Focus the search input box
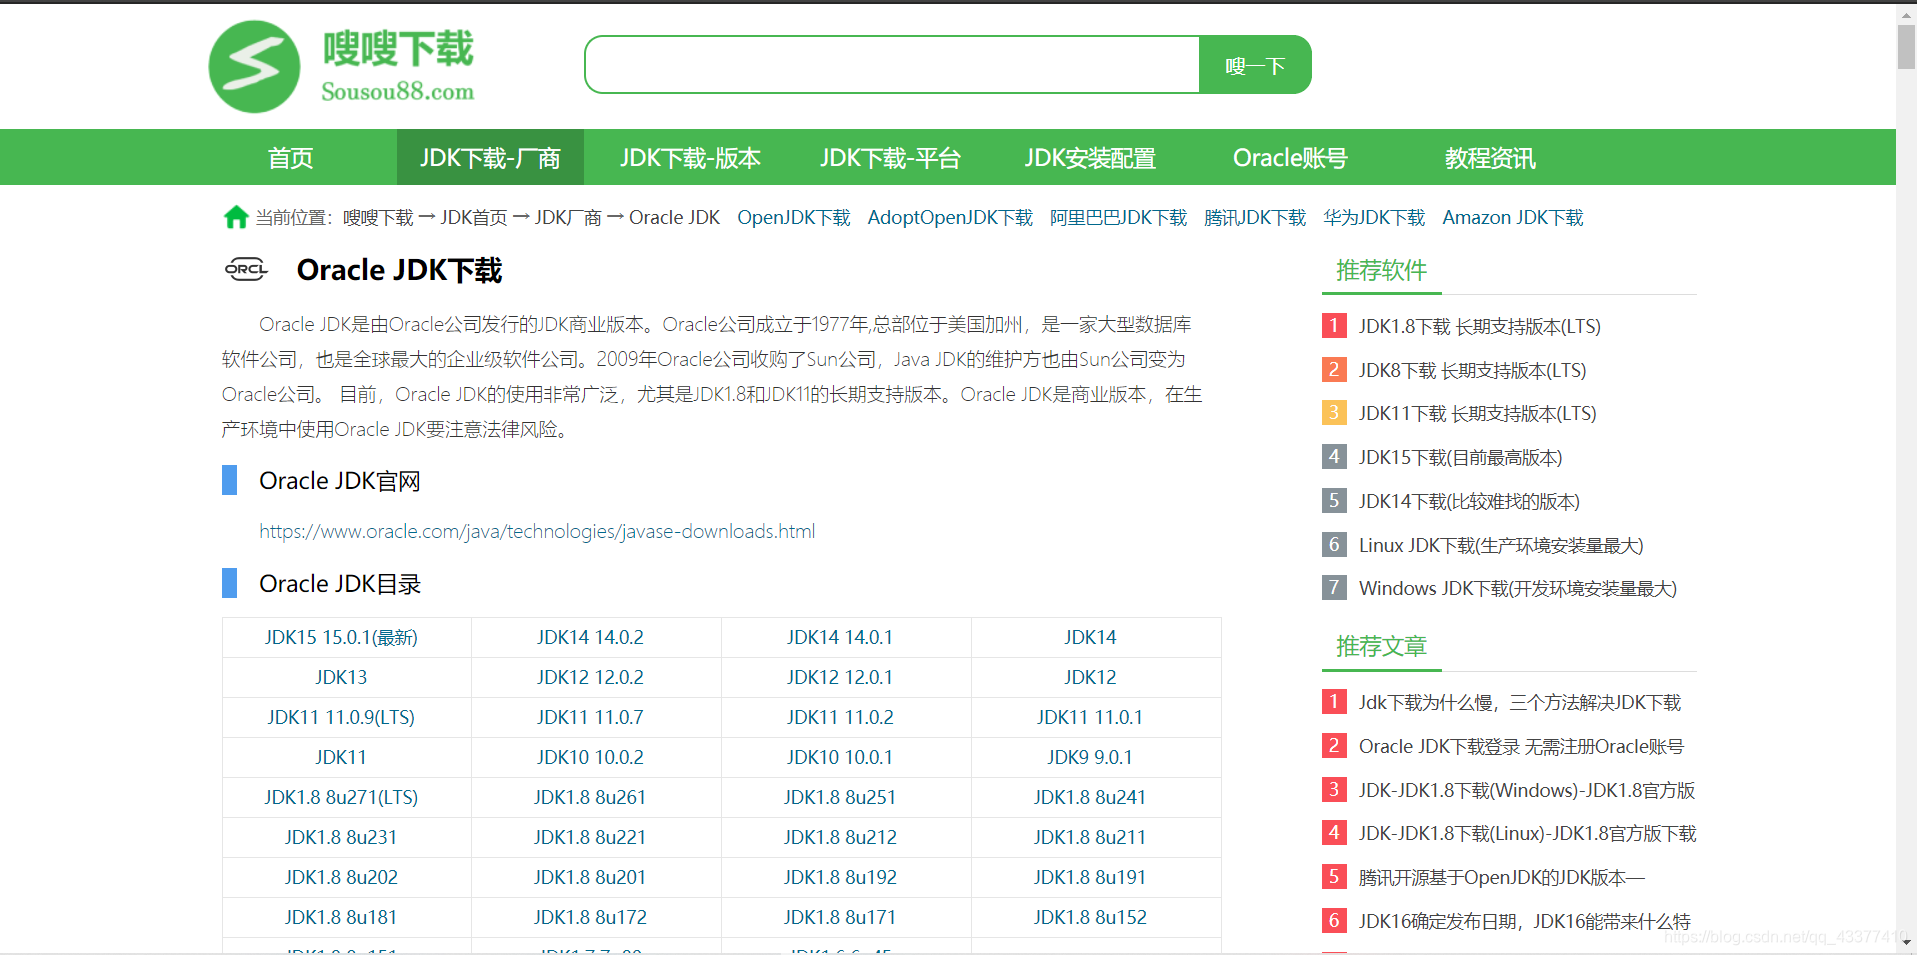This screenshot has height=955, width=1917. [892, 65]
